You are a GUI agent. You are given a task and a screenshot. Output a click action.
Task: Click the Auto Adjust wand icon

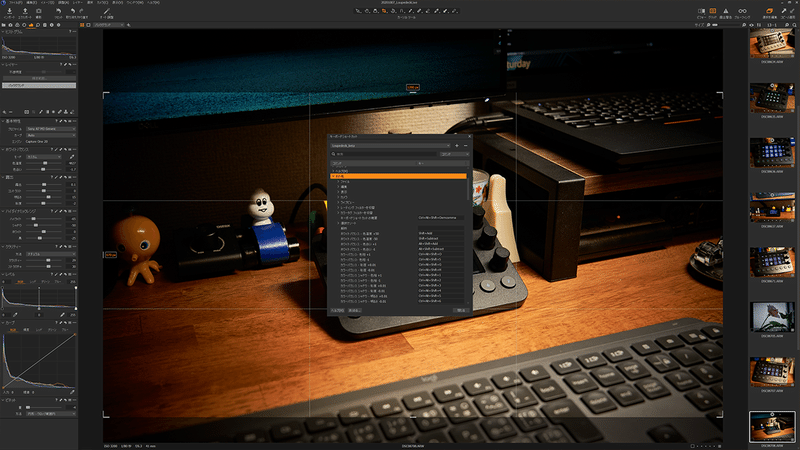(x=106, y=11)
